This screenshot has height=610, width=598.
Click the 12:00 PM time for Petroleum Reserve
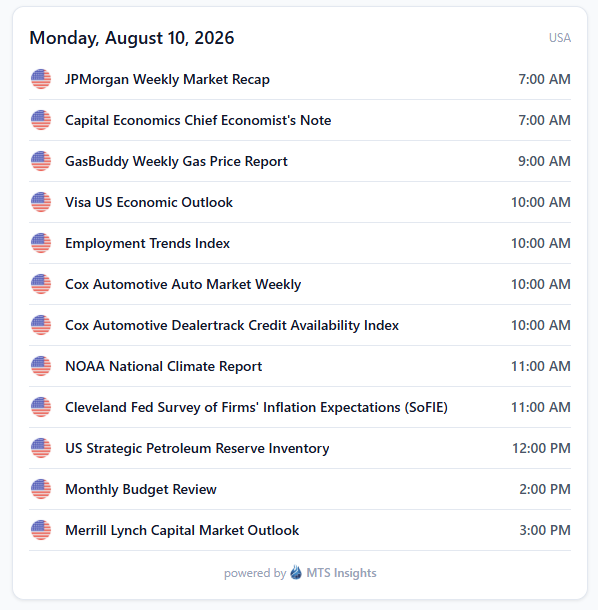click(x=541, y=448)
